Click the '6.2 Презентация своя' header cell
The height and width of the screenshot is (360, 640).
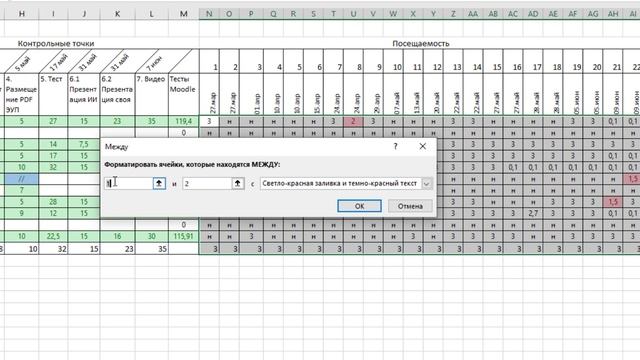117,94
